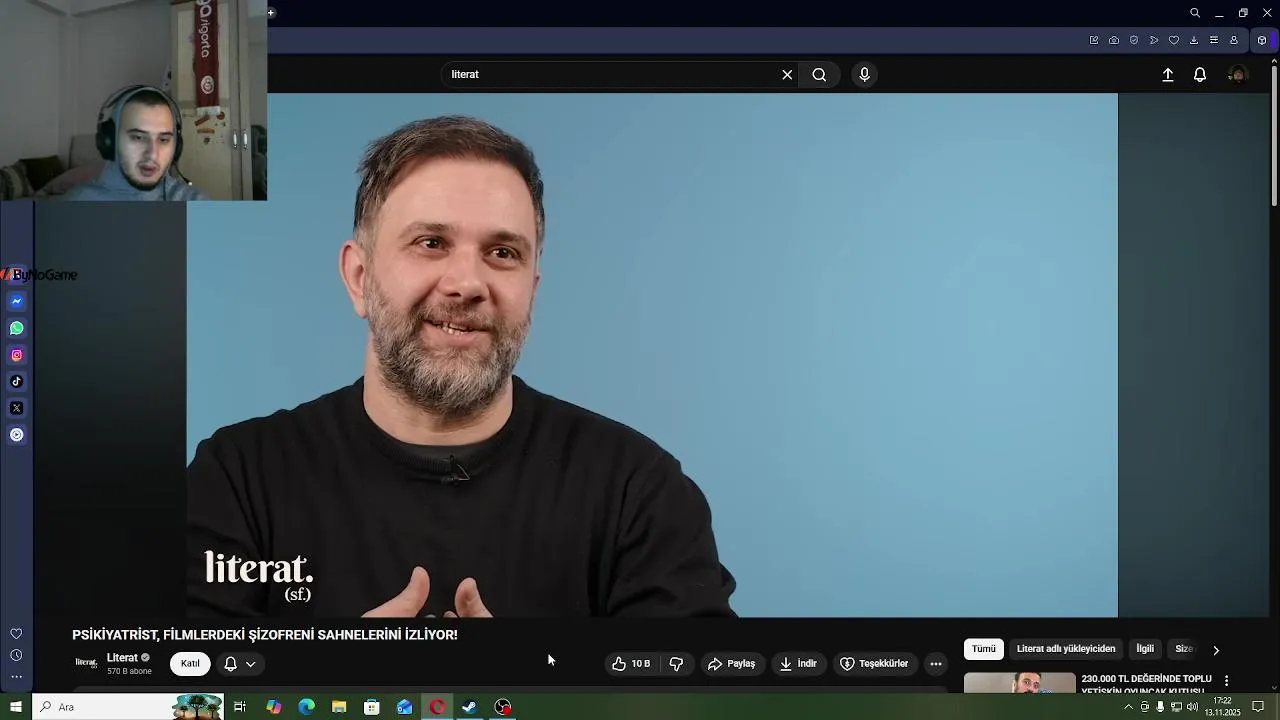Activate voice search microphone icon
Viewport: 1280px width, 720px height.
point(865,75)
